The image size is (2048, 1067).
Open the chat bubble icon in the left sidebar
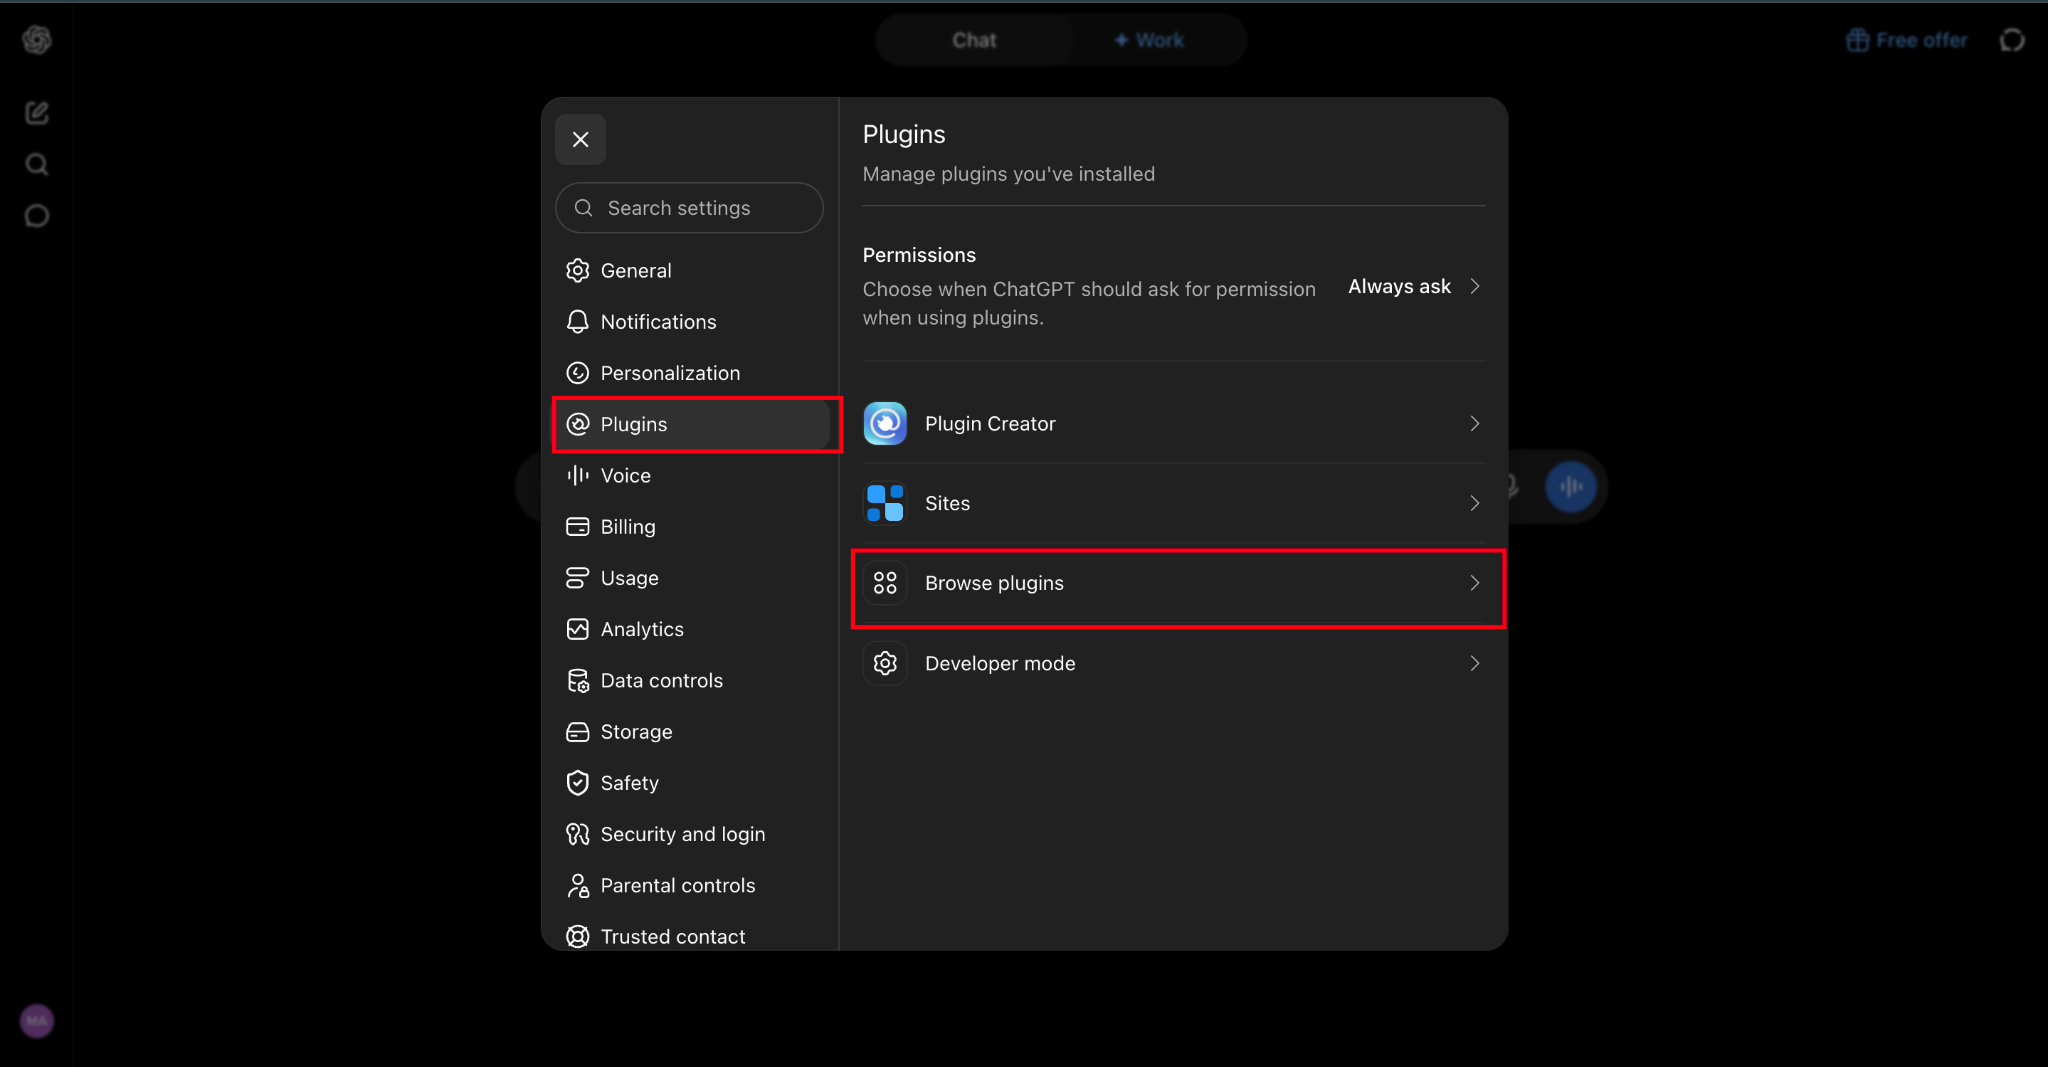click(37, 216)
